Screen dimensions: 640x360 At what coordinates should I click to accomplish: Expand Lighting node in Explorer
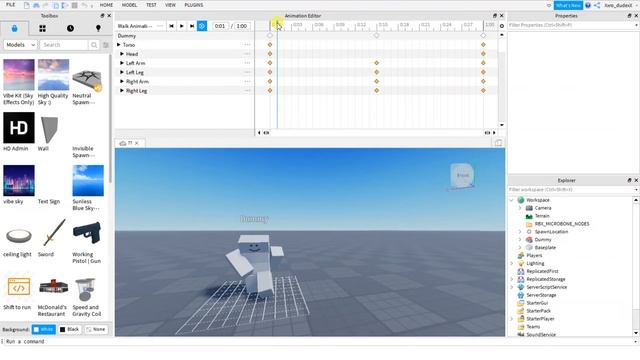tap(512, 263)
